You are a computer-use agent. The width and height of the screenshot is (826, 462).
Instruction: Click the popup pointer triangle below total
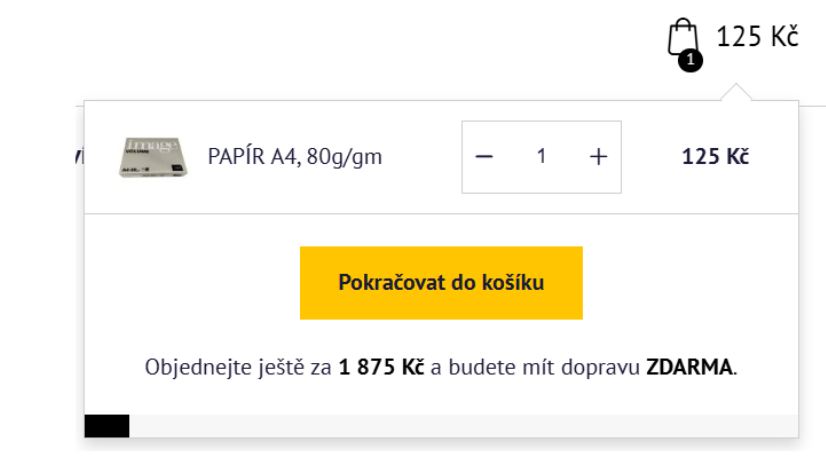pyautogui.click(x=736, y=92)
